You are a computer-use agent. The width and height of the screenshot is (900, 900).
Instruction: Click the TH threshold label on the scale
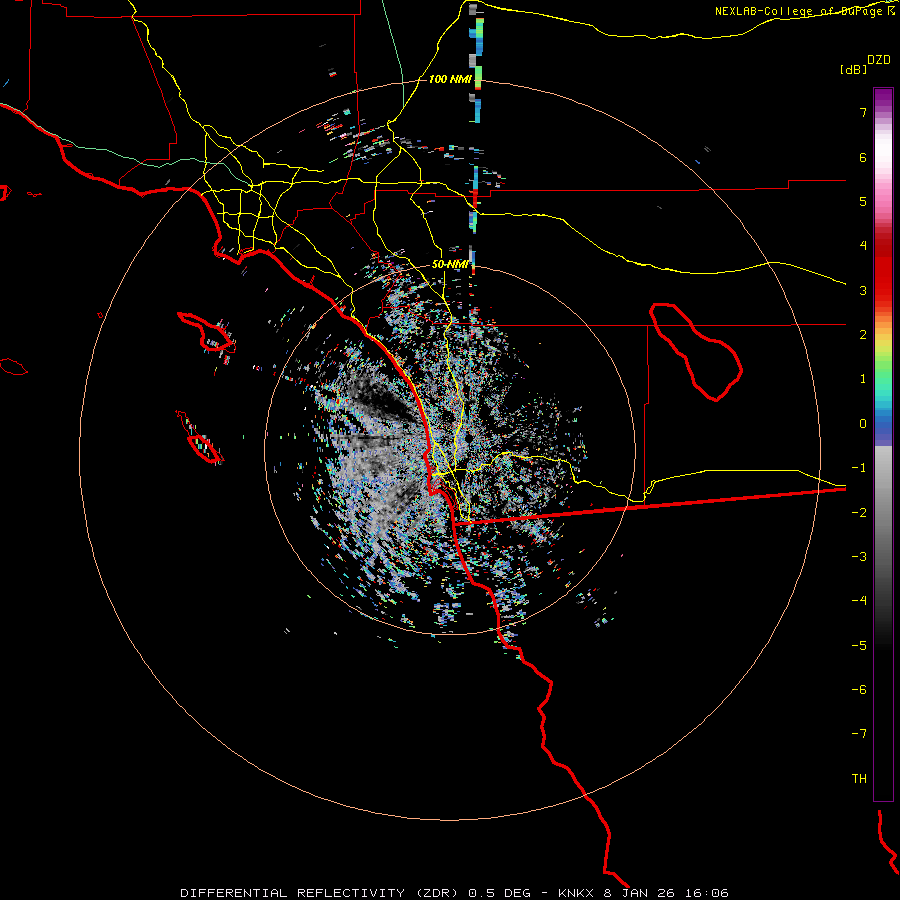(x=859, y=779)
